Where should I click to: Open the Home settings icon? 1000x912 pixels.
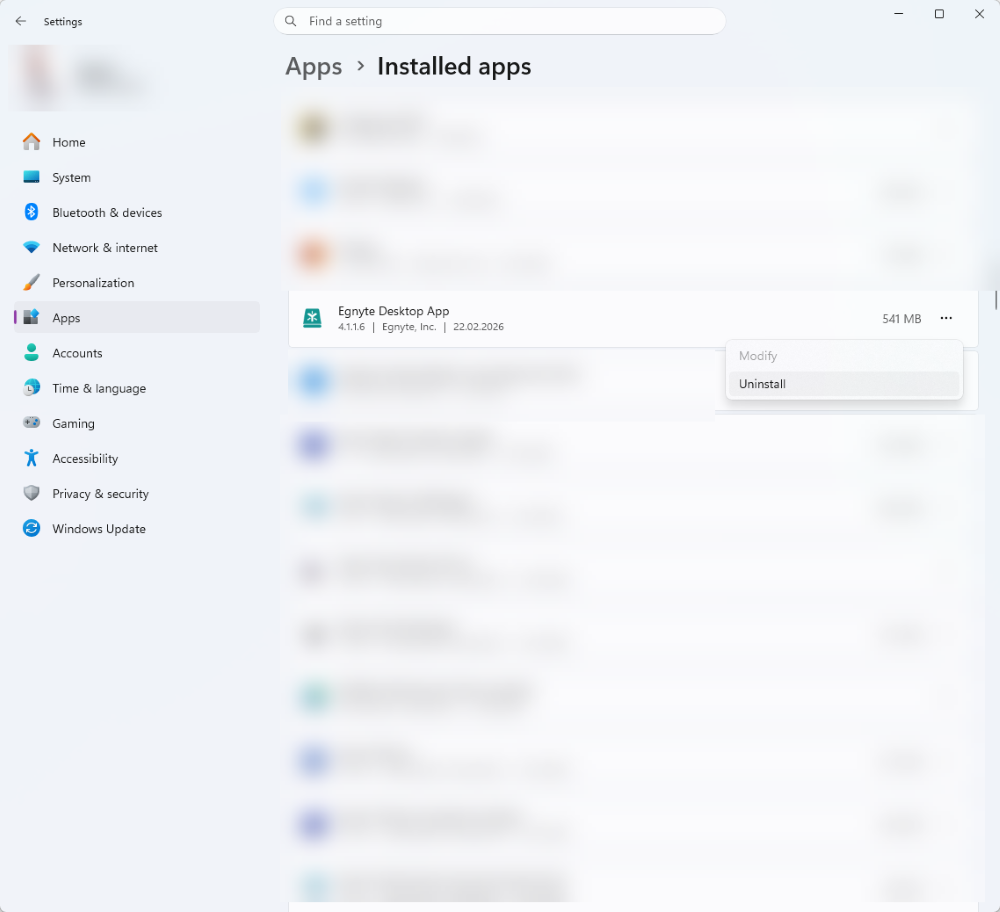click(31, 142)
